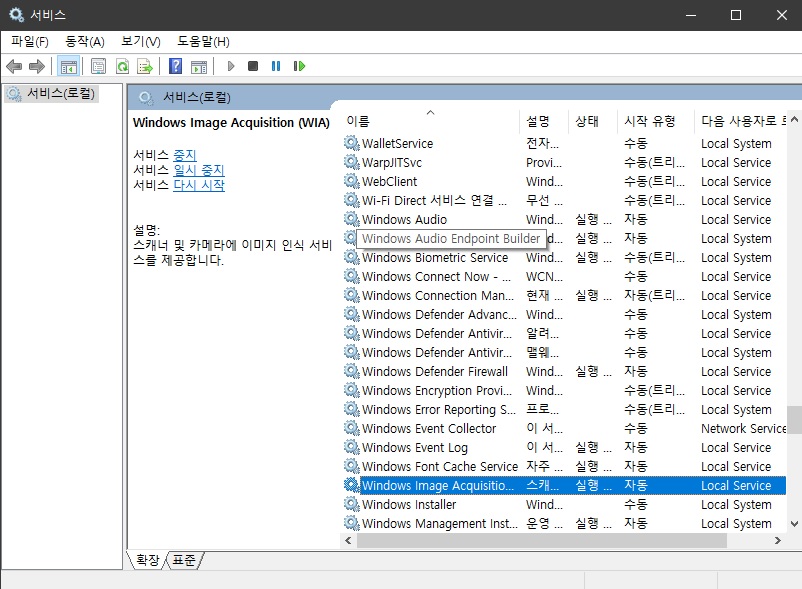Switch to the 확장 tab
Viewport: 802px width, 589px height.
[x=147, y=560]
